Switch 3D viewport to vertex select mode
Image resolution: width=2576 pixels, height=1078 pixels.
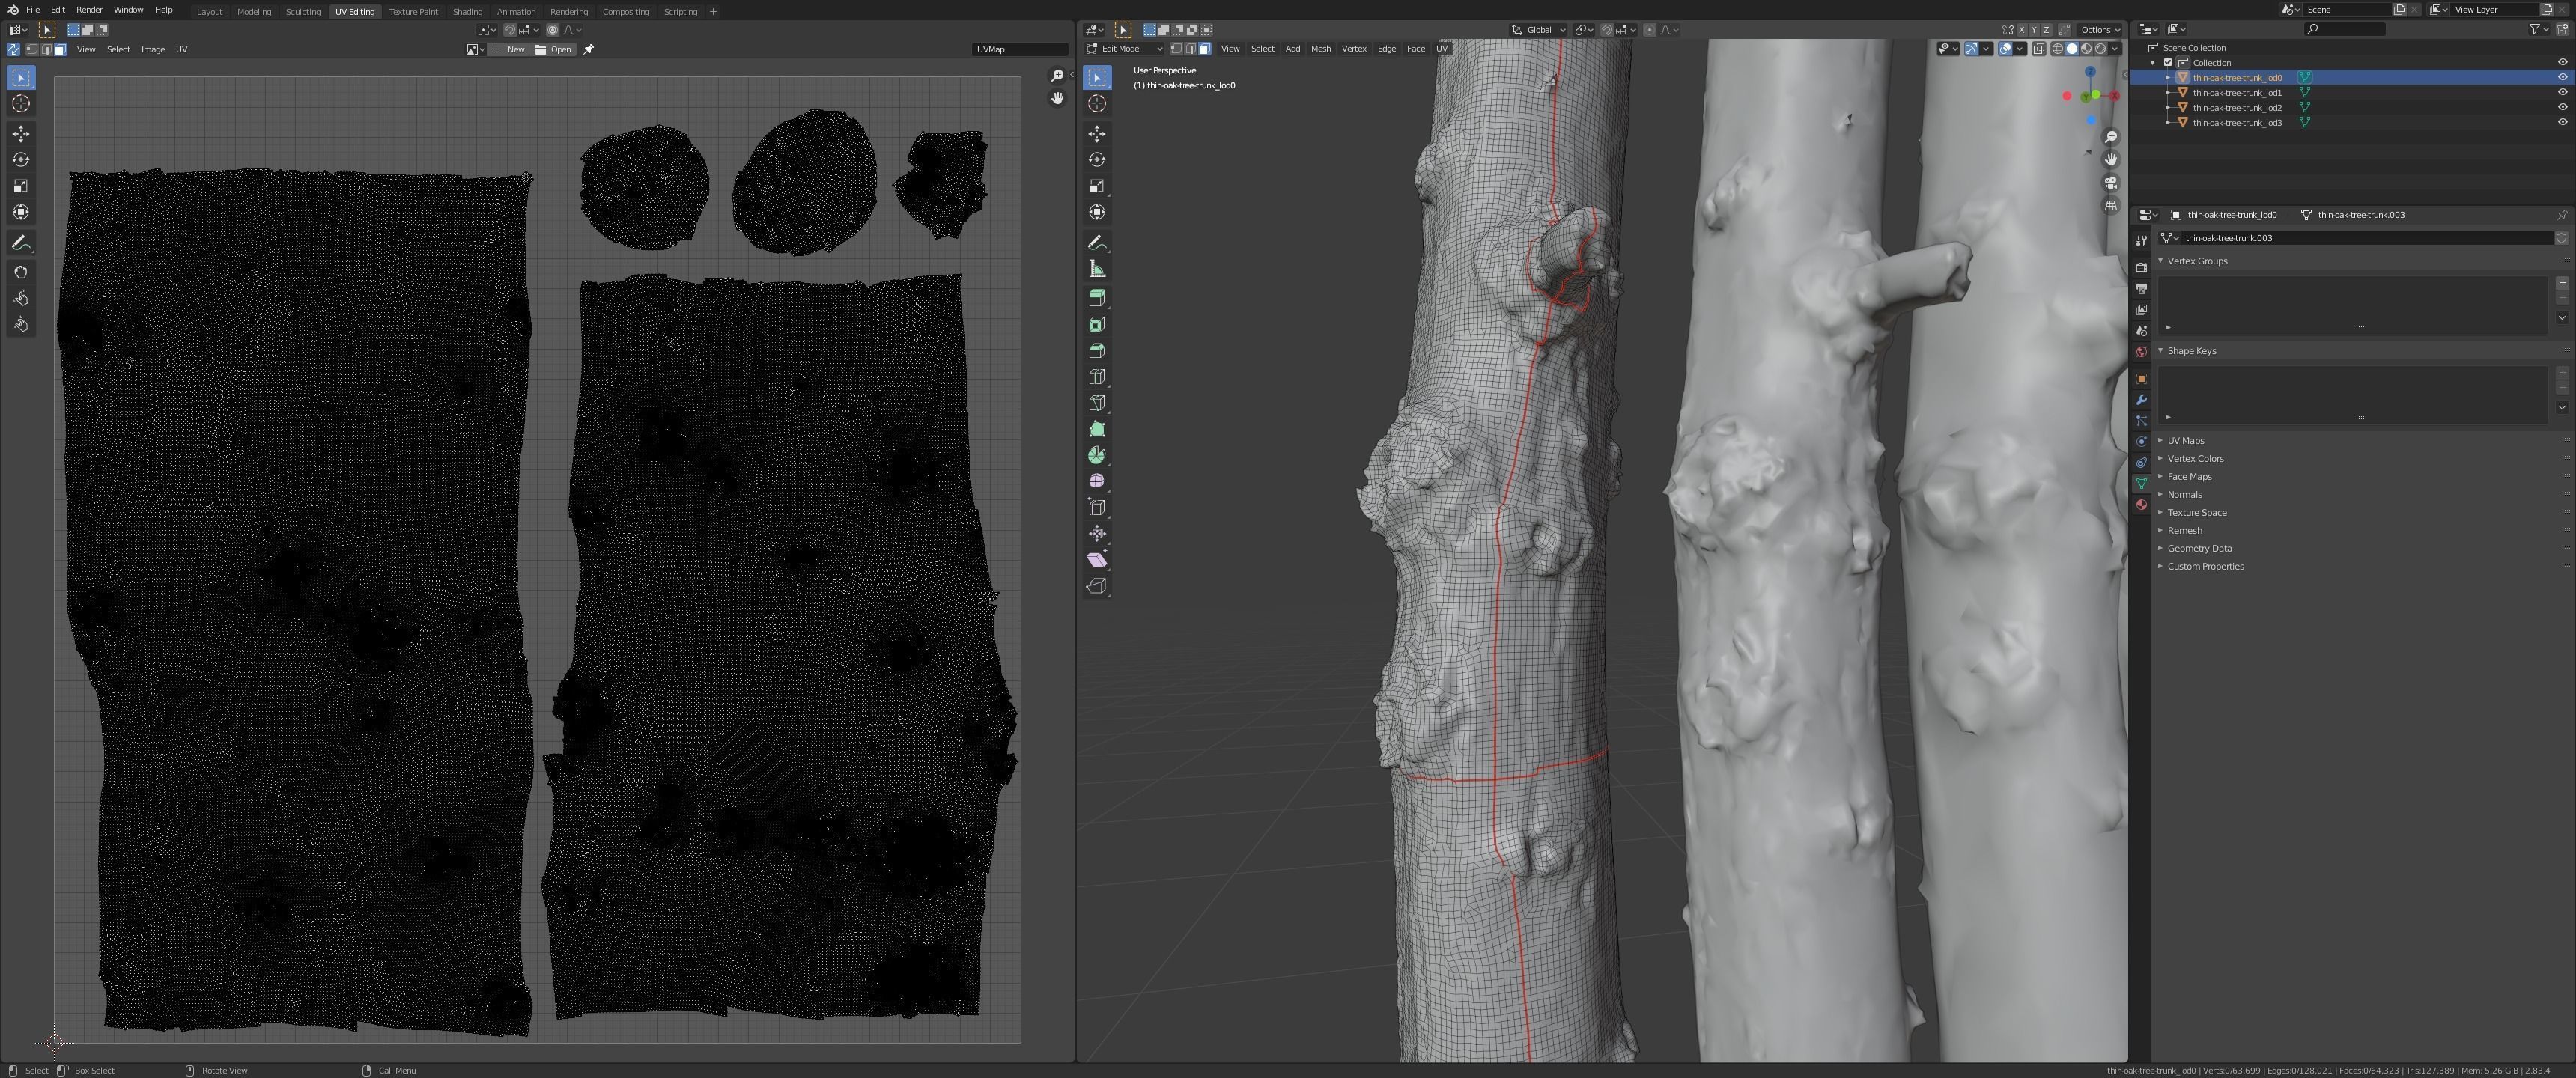(1176, 49)
